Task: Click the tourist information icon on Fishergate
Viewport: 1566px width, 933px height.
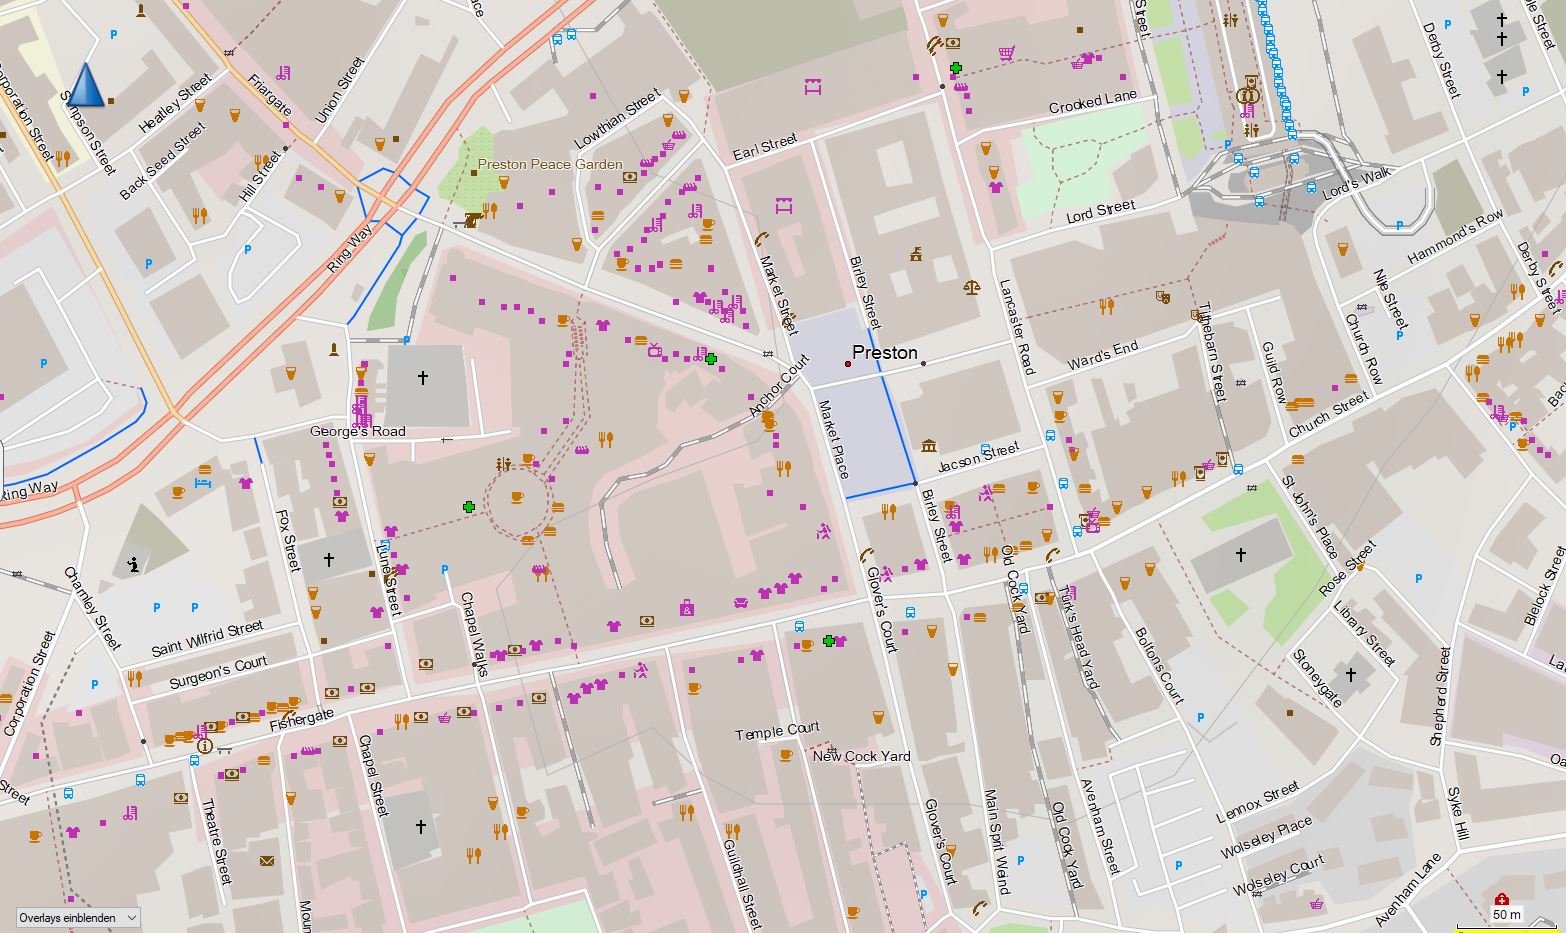Action: pyautogui.click(x=204, y=745)
